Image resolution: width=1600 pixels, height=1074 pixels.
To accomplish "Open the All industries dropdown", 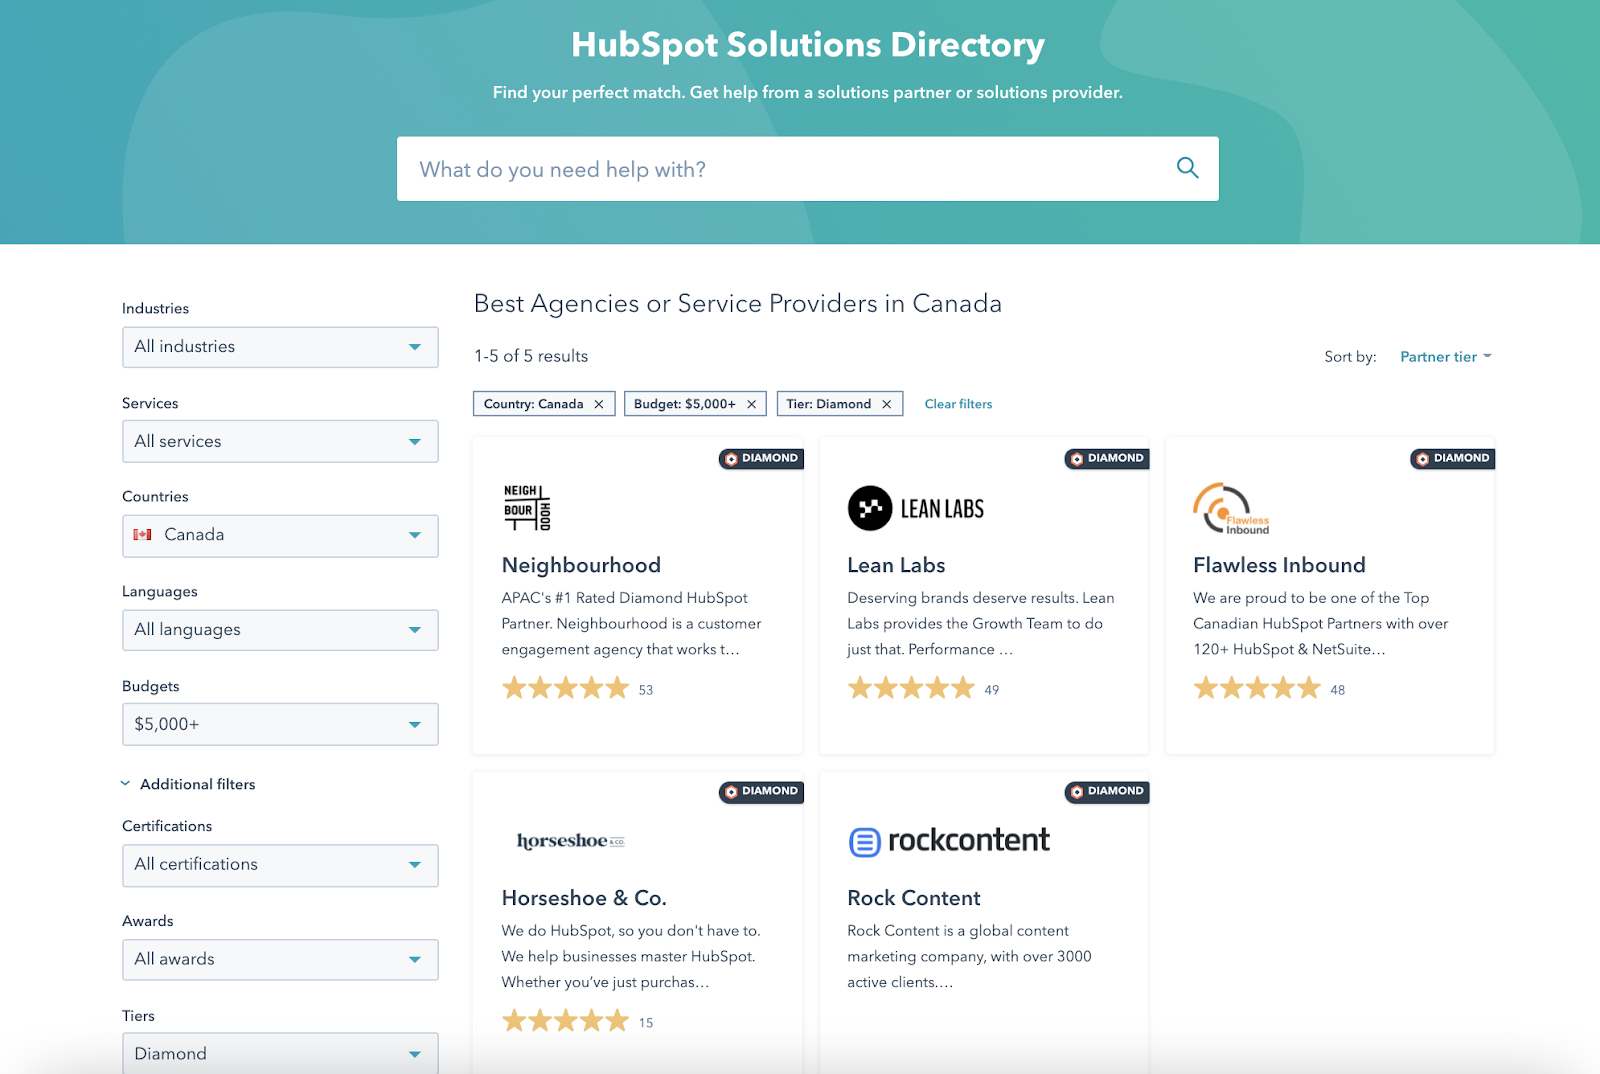I will point(280,347).
